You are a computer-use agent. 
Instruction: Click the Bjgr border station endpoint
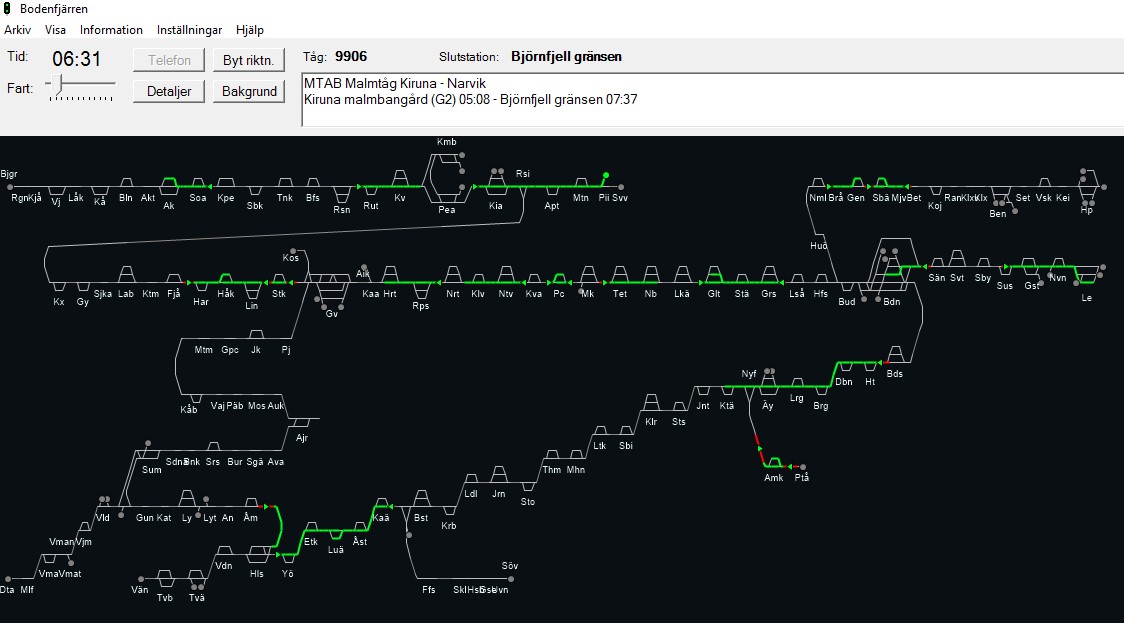coord(9,186)
